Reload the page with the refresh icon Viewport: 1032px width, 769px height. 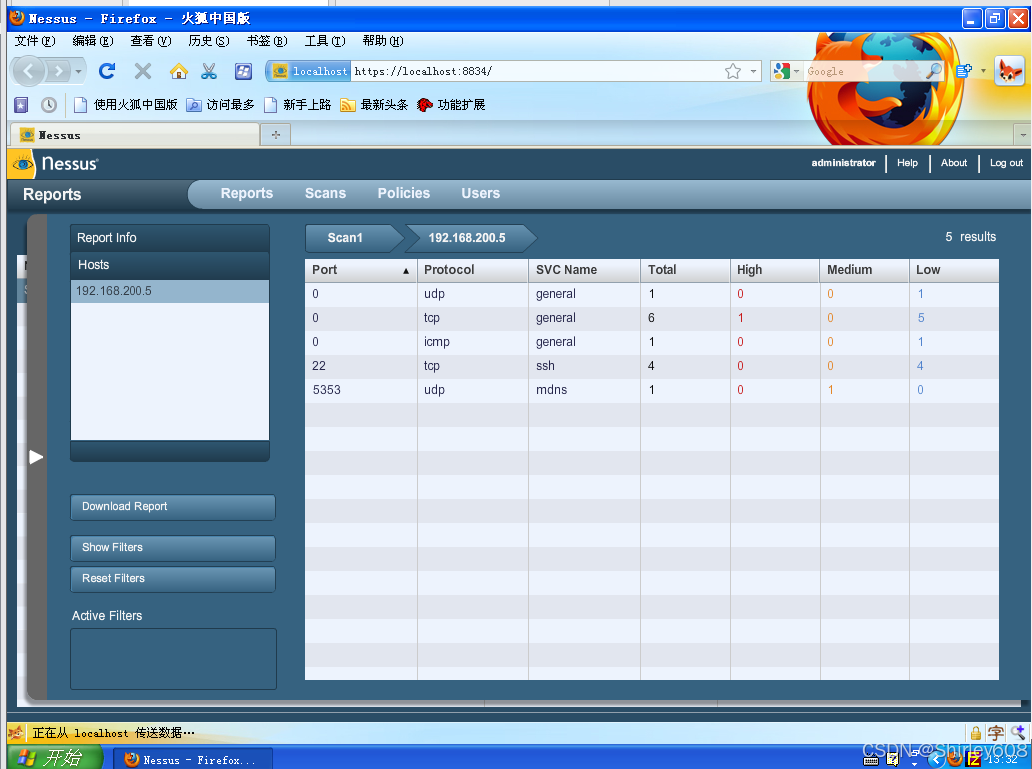(x=107, y=71)
